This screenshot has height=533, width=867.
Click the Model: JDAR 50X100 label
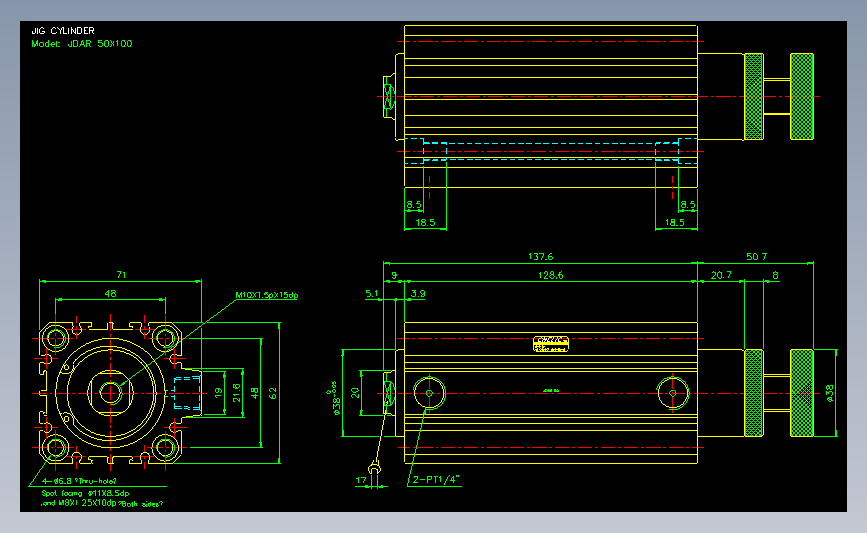point(82,44)
